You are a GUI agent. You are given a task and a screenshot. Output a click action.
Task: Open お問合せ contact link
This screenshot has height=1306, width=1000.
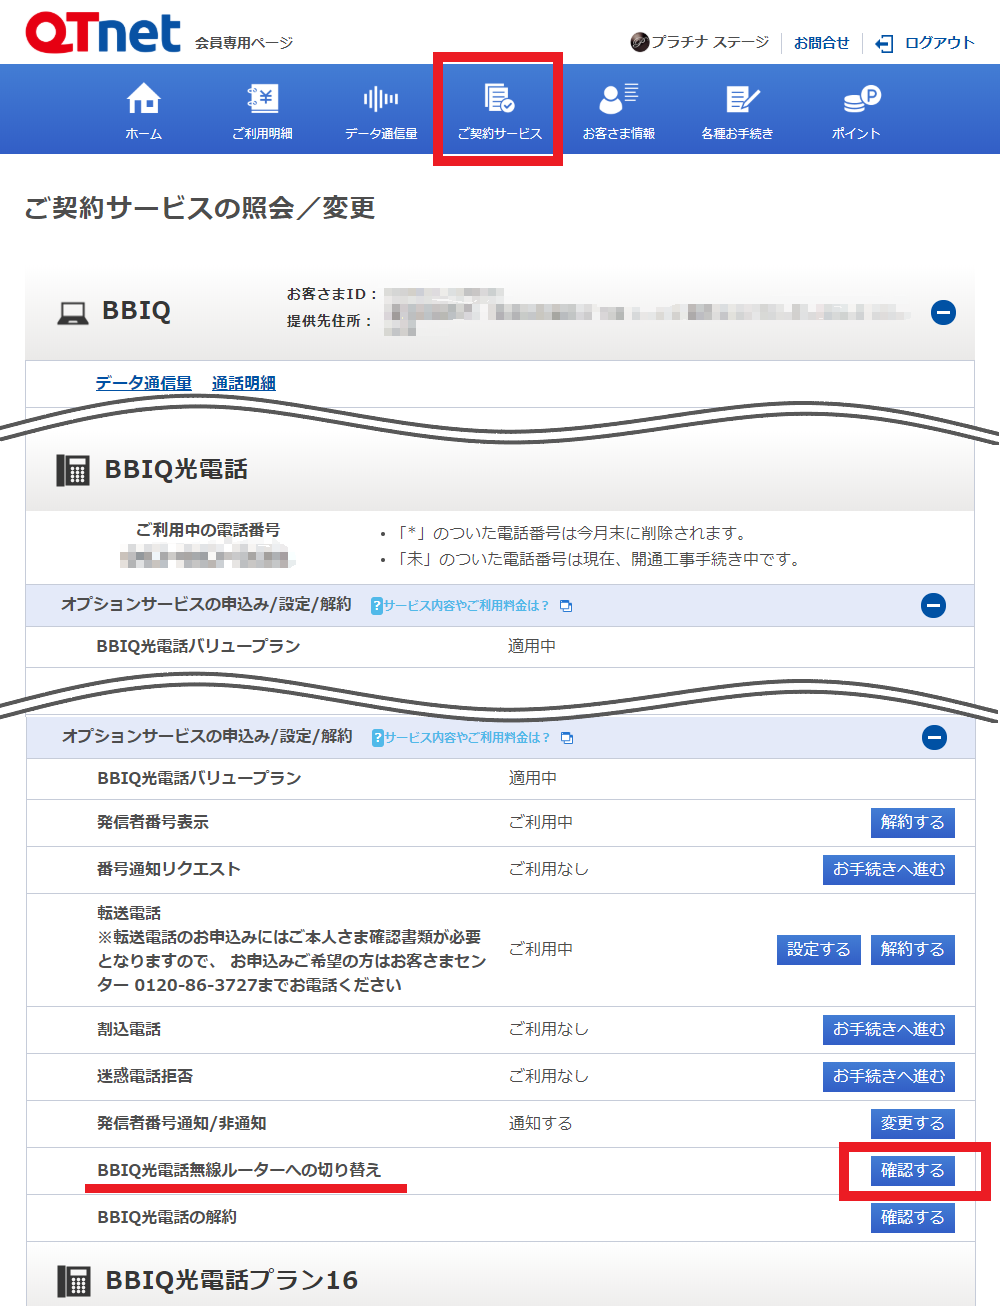coord(821,43)
